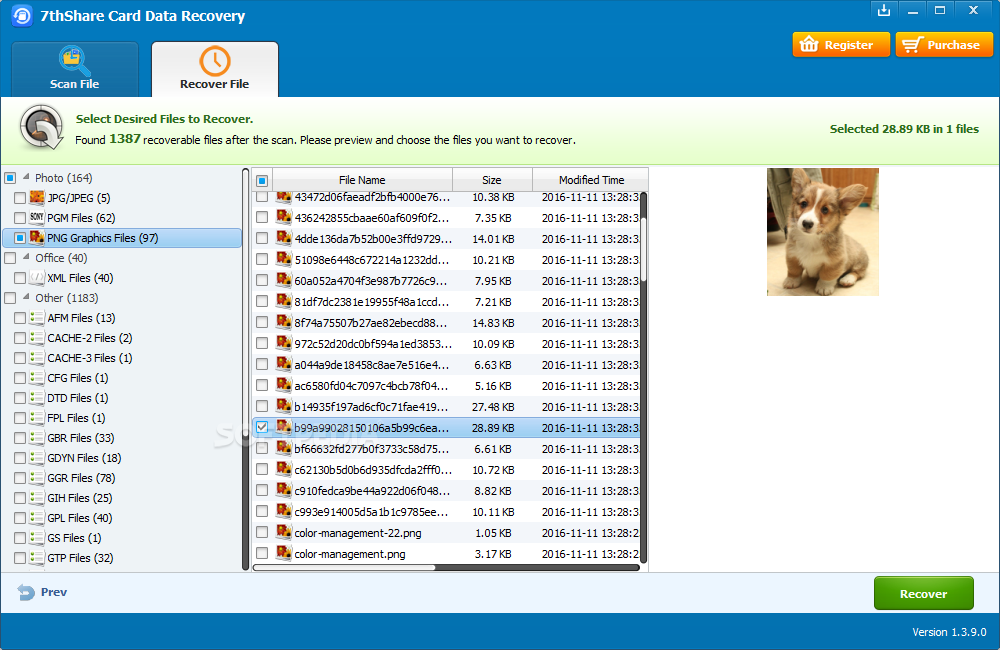The height and width of the screenshot is (650, 1000).
Task: Switch to the Recover File tab
Action: pos(214,69)
